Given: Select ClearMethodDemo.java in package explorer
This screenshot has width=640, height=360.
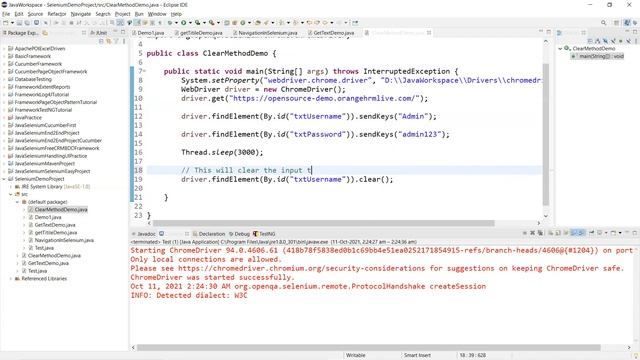Looking at the screenshot, I should [x=60, y=209].
